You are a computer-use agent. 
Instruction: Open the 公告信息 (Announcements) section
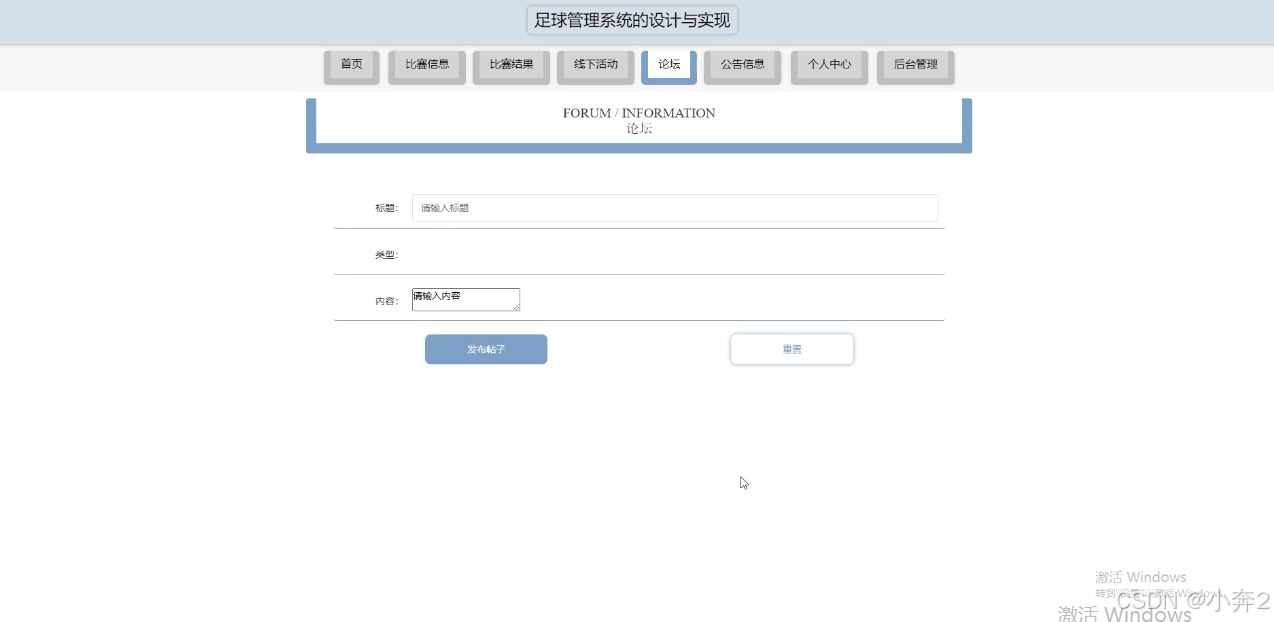[x=742, y=64]
